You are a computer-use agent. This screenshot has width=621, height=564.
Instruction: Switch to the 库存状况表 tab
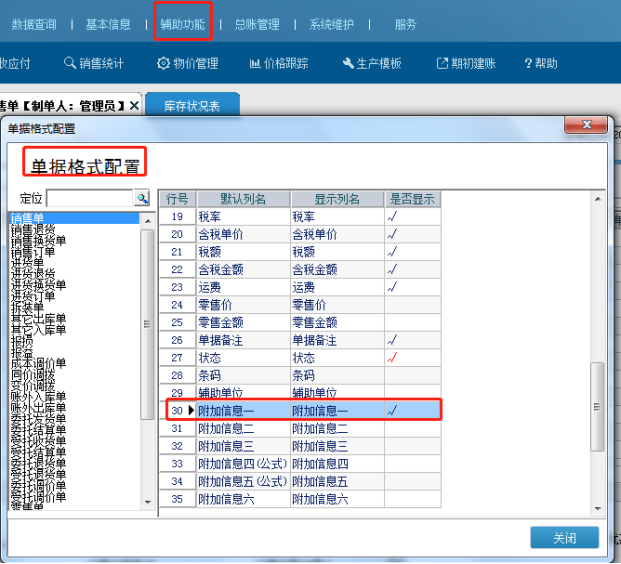(192, 105)
